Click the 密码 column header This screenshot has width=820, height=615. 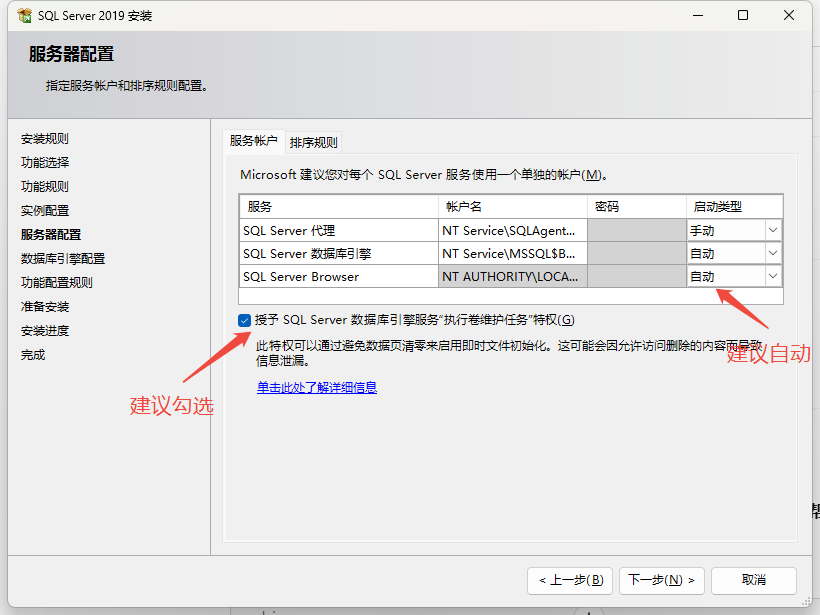(x=637, y=207)
